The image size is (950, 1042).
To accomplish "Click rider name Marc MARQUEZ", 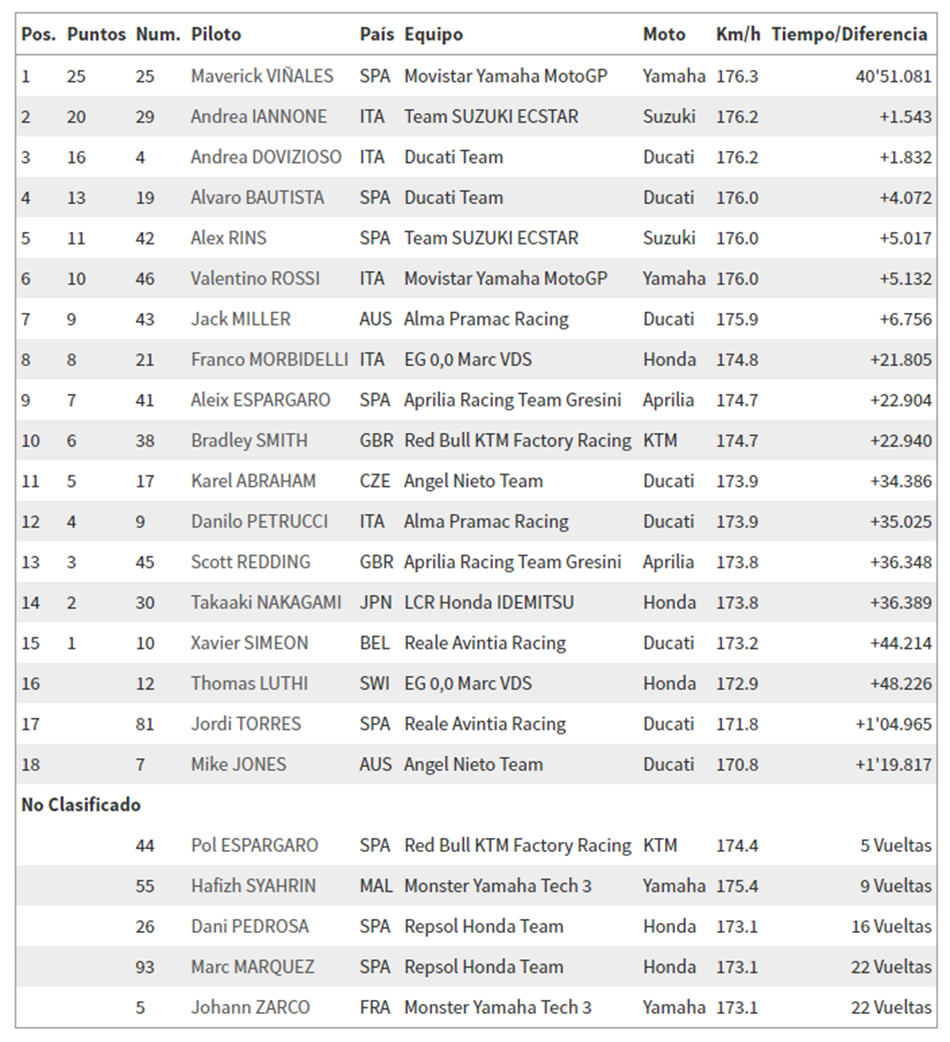I will click(x=252, y=967).
